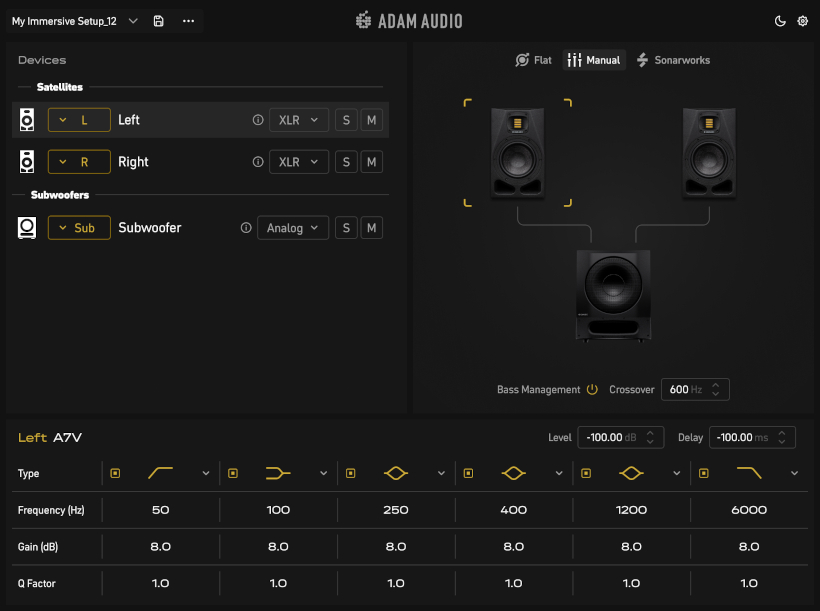
Task: Select the Right speaker device icon
Action: [27, 162]
